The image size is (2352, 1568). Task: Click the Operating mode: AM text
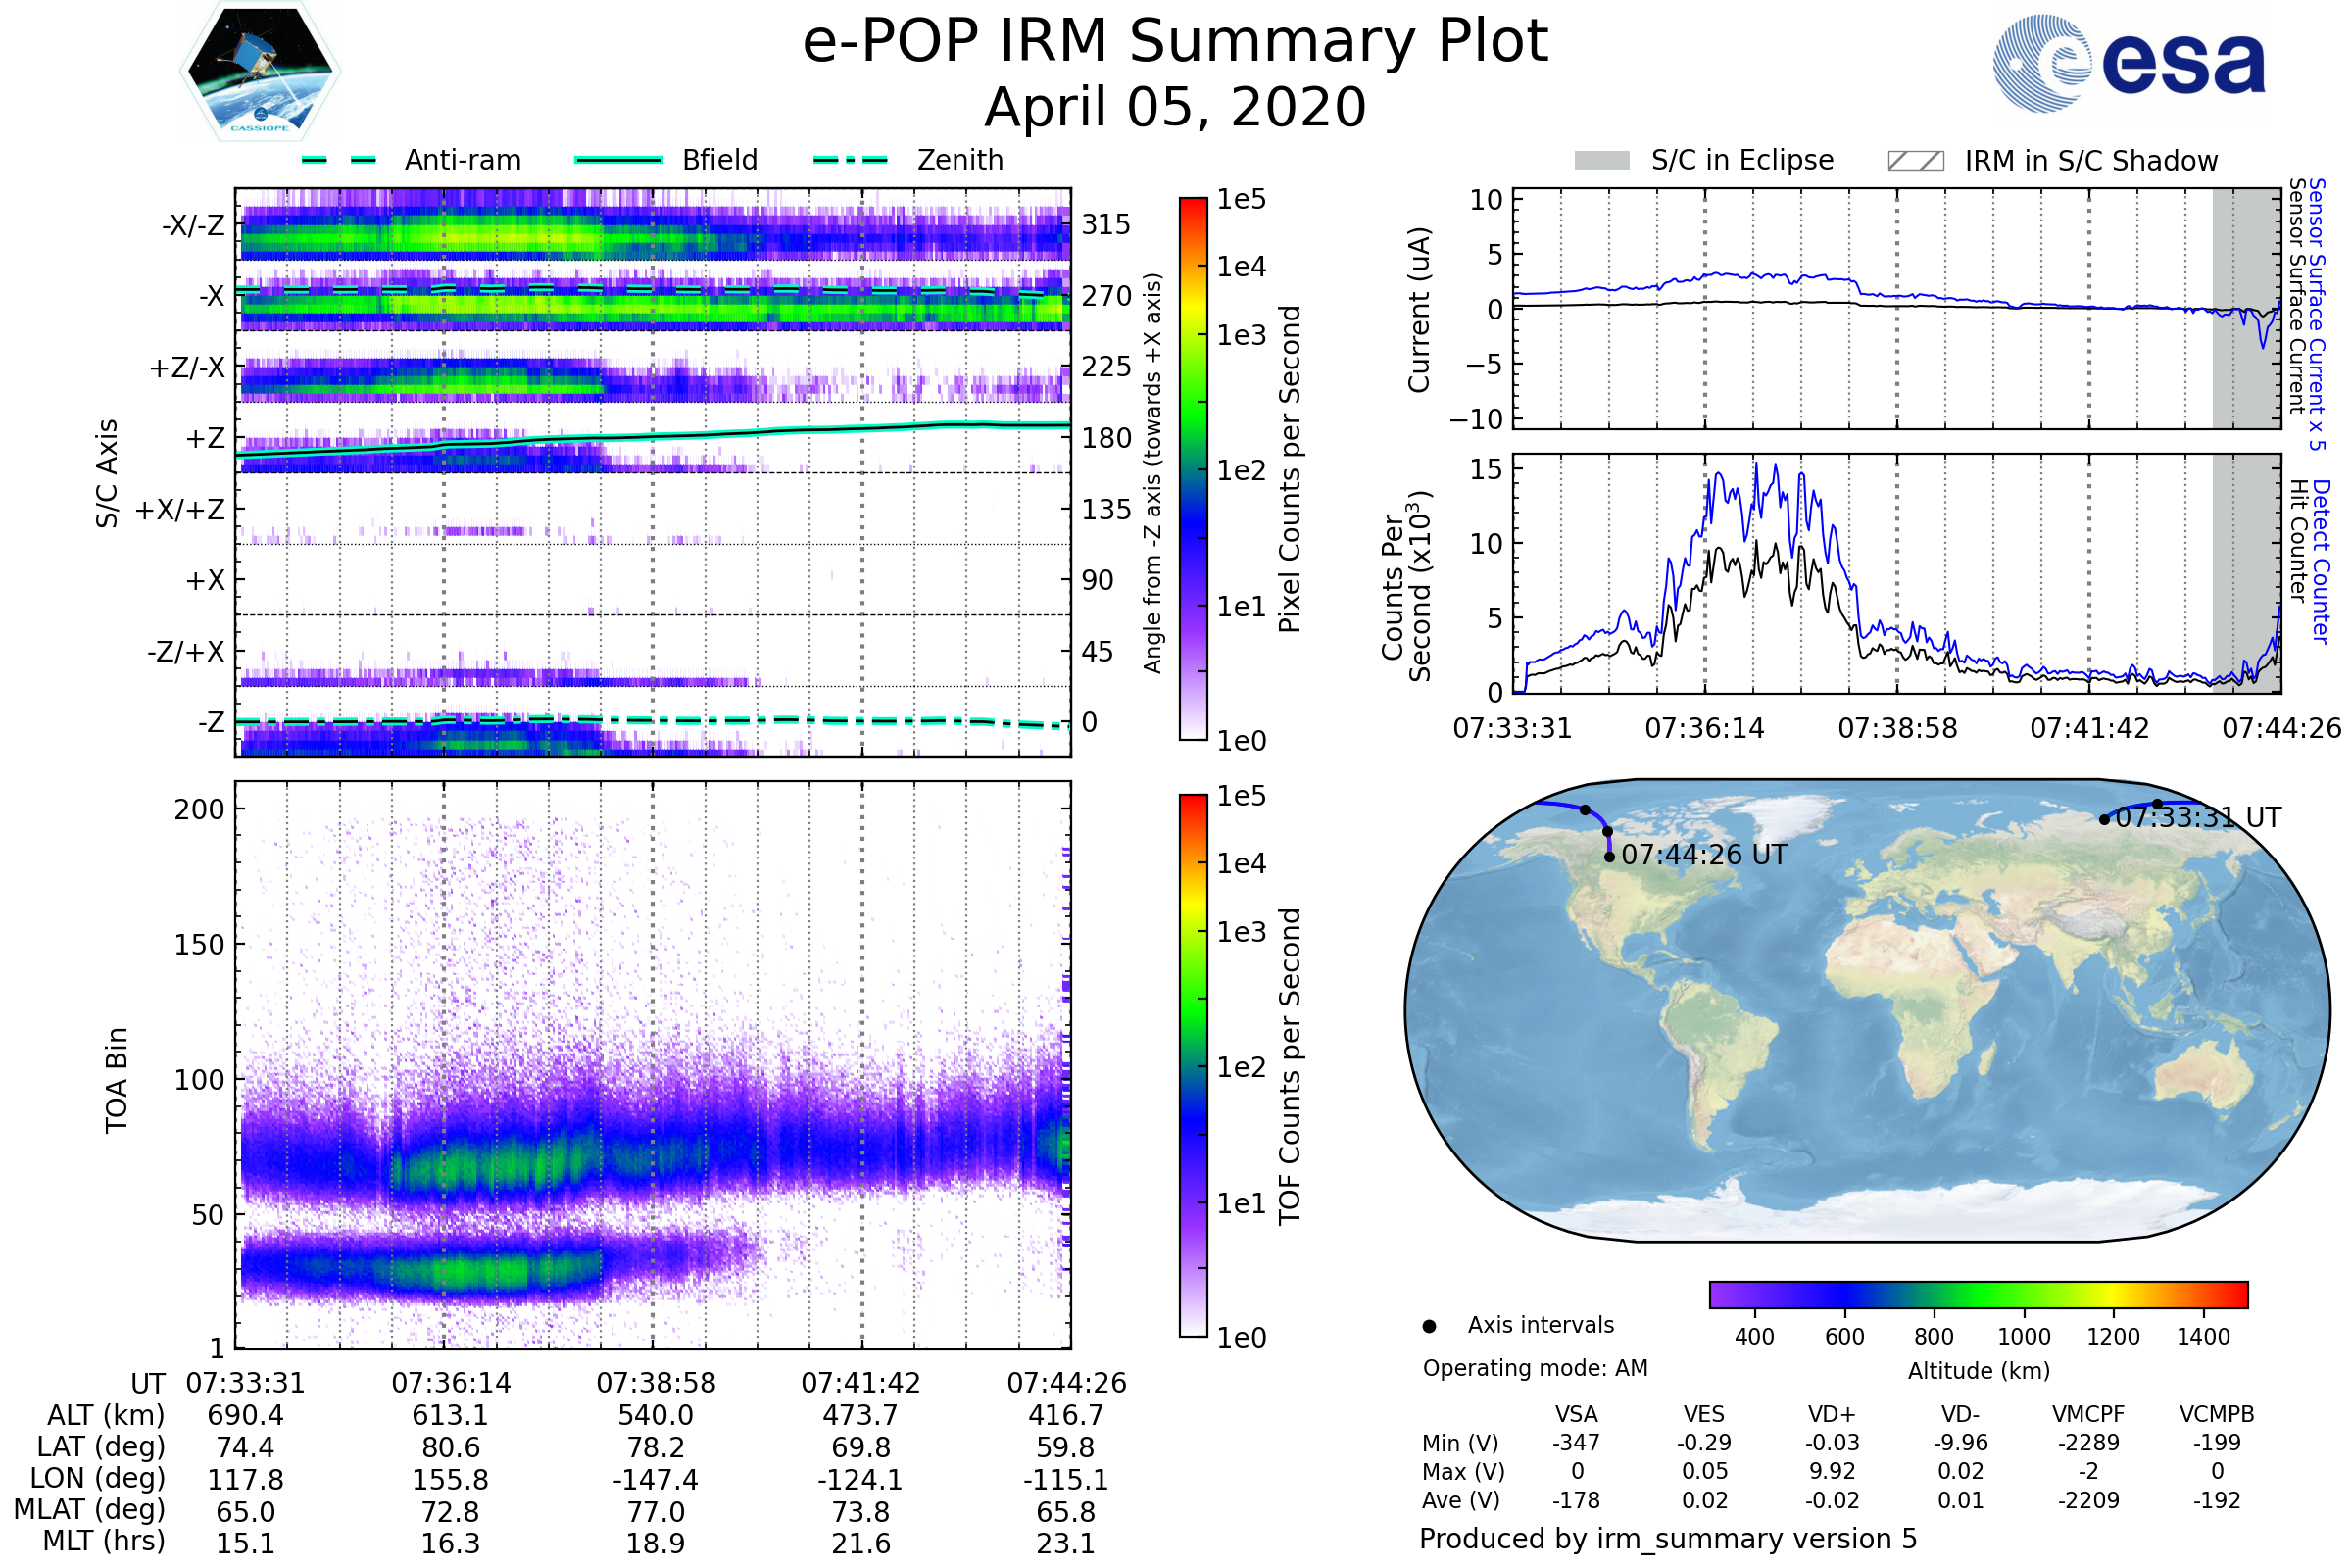(x=1535, y=1368)
